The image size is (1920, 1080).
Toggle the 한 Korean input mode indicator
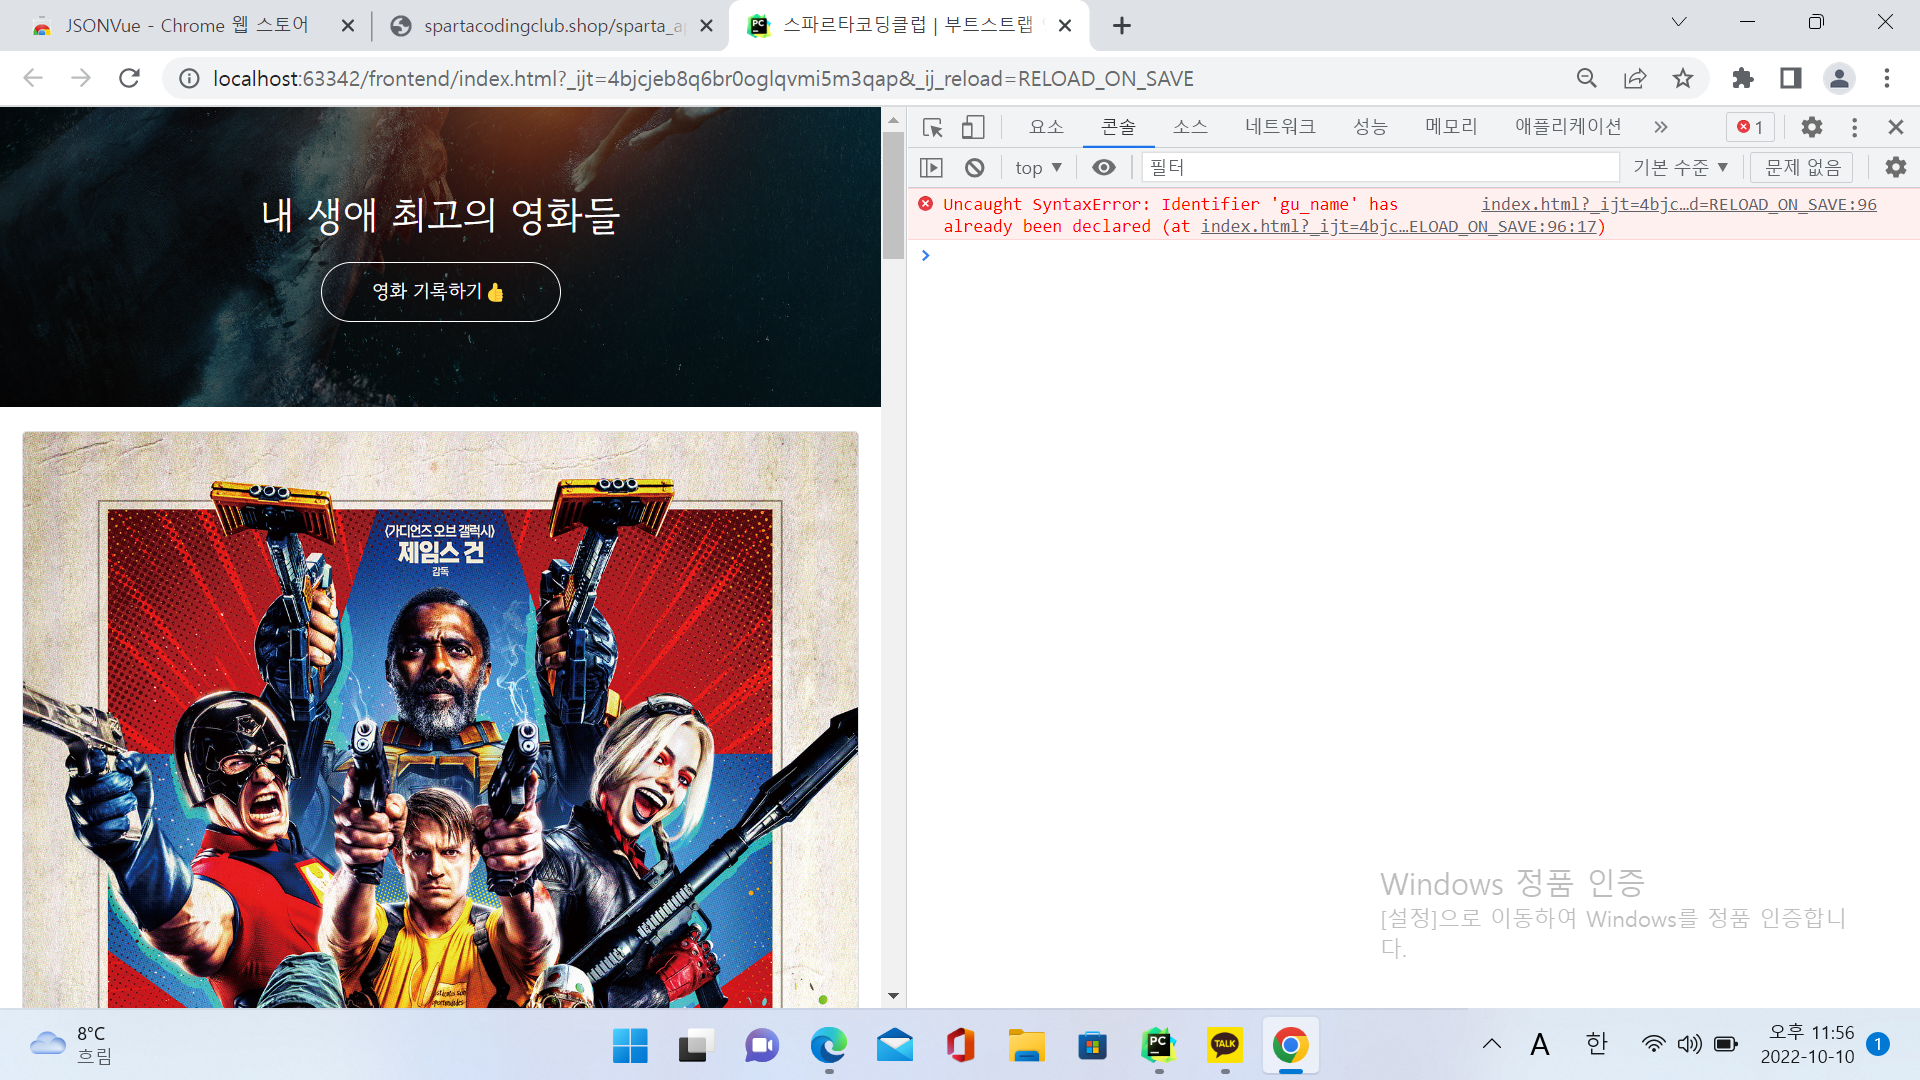1596,1044
